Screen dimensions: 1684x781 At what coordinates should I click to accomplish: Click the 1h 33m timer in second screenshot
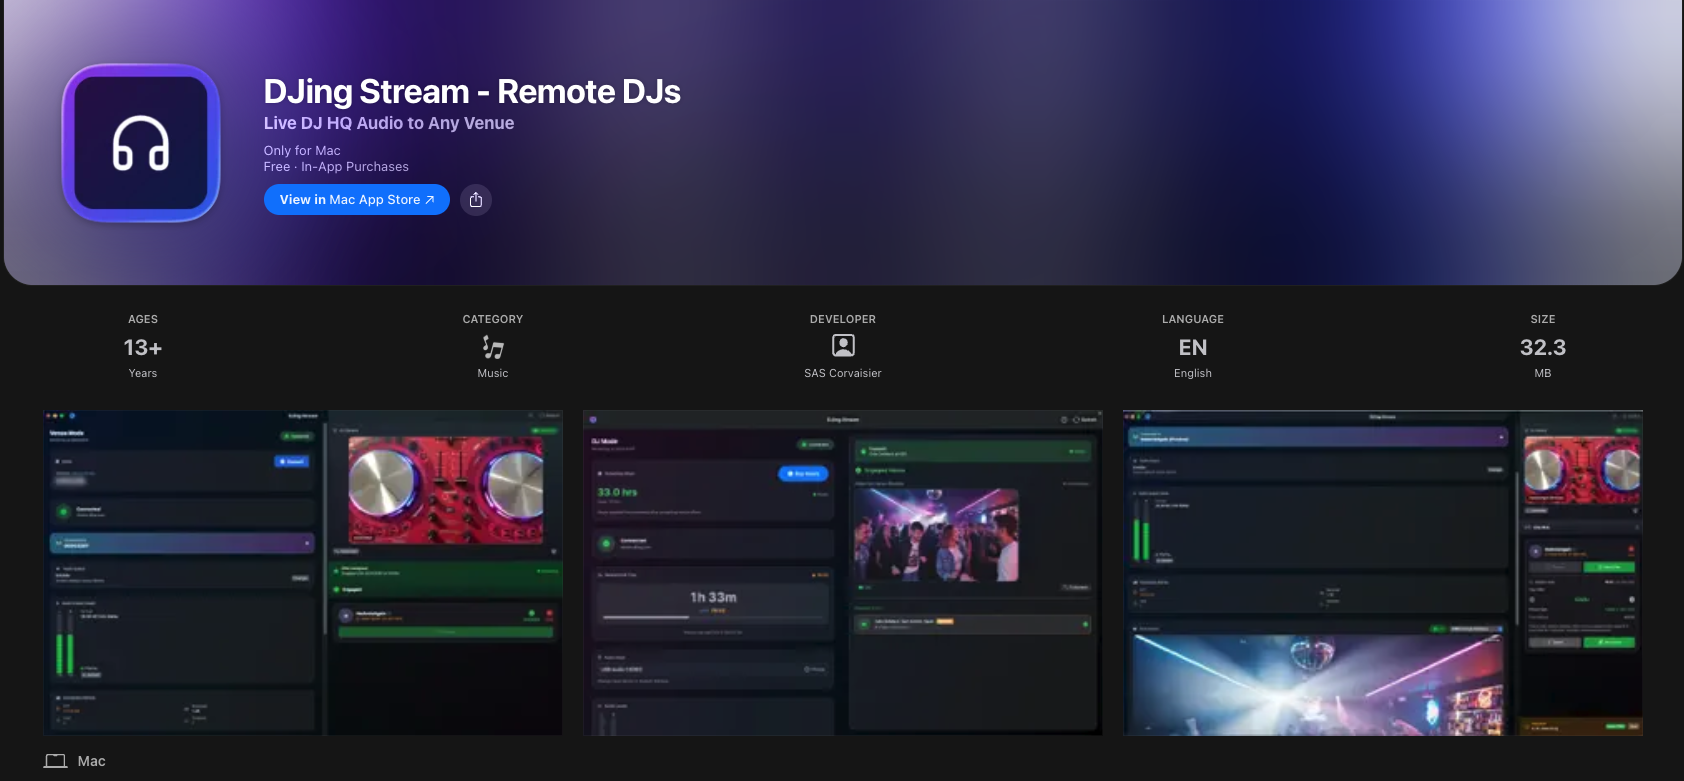[x=713, y=597]
